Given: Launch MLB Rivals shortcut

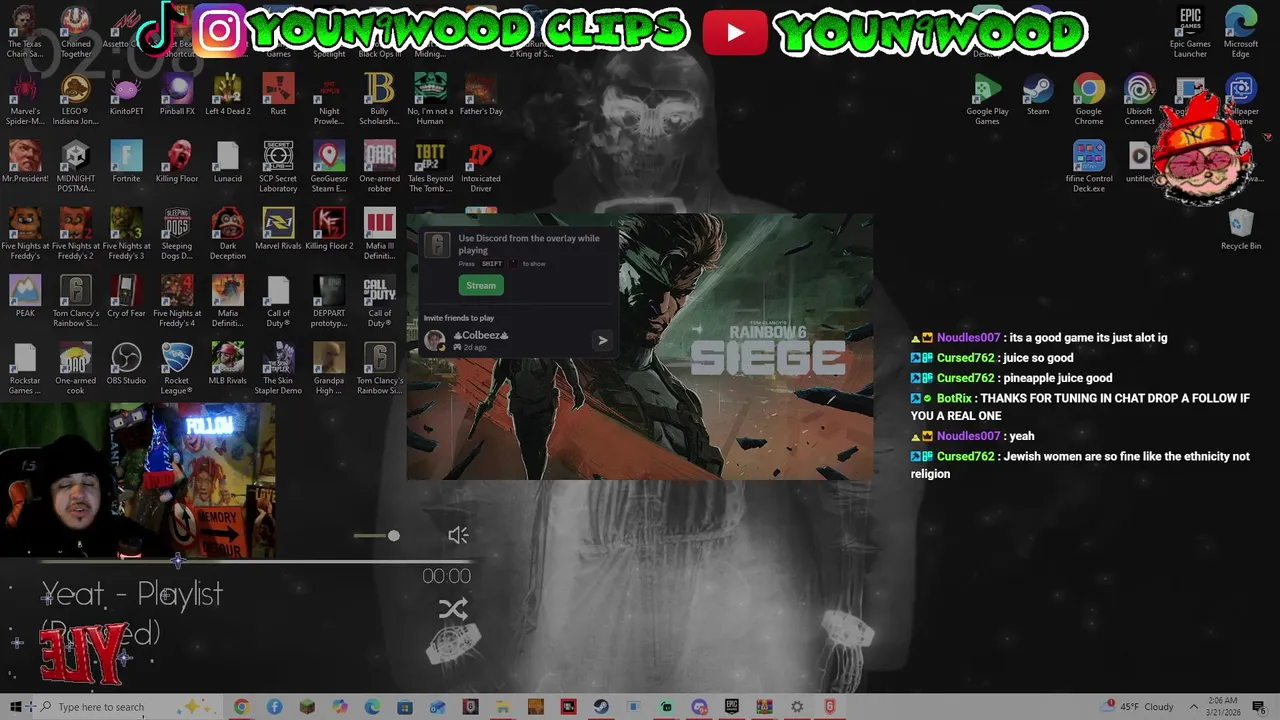Looking at the screenshot, I should [x=227, y=365].
